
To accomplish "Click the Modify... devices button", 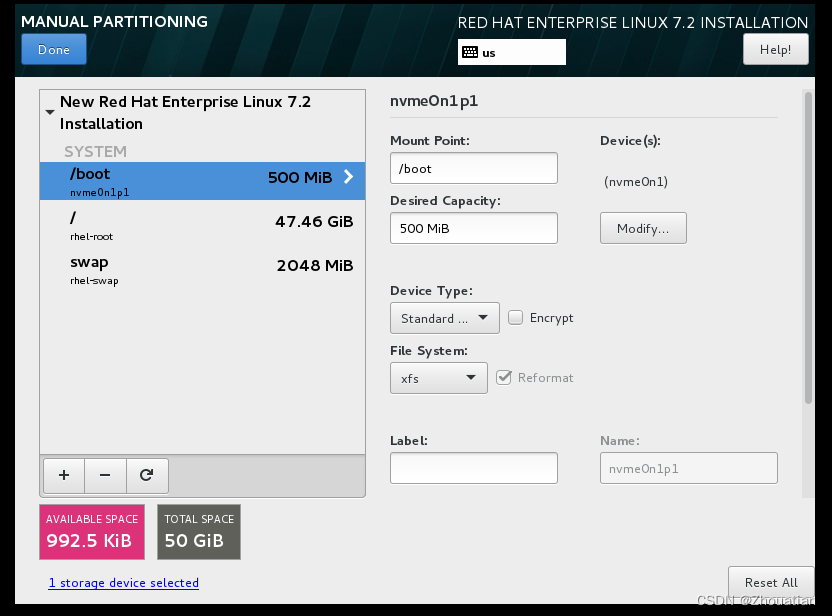I will [643, 228].
